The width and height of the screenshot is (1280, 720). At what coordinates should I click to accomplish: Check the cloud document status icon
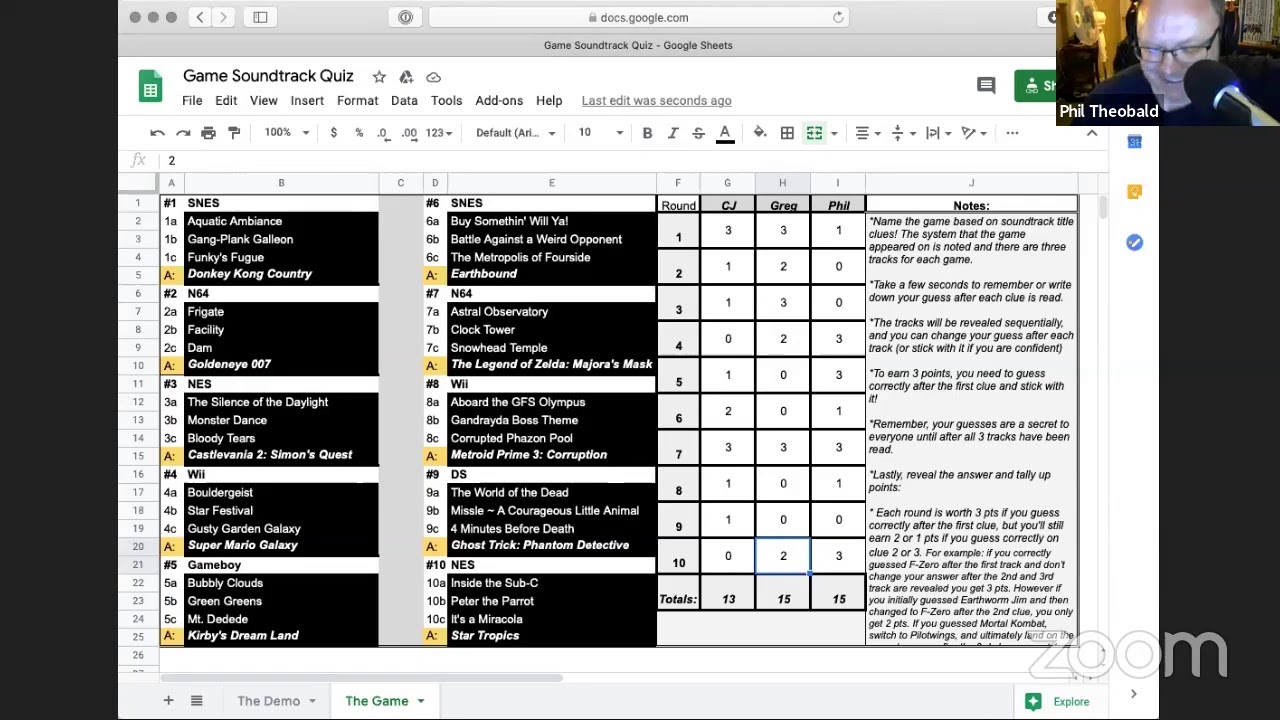(433, 77)
